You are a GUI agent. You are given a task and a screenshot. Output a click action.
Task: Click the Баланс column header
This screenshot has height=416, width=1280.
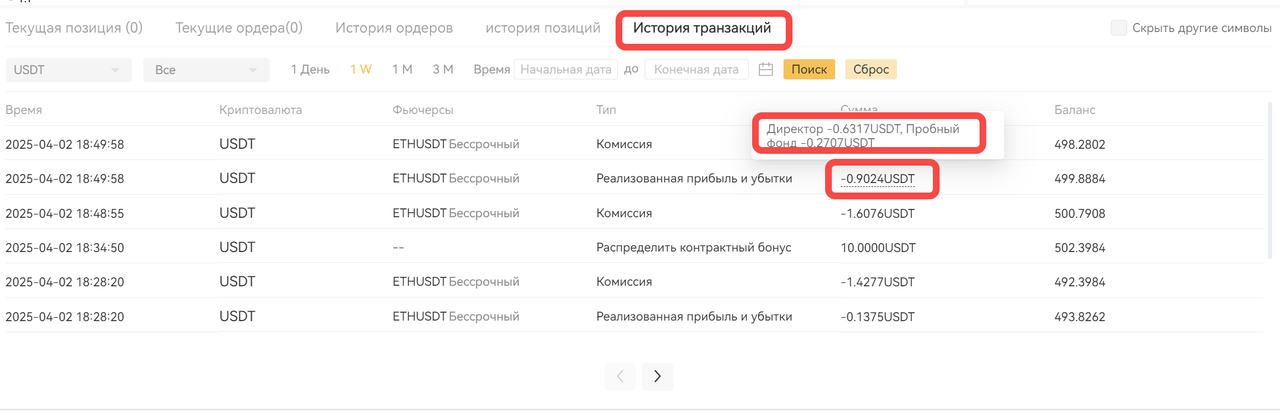tap(1075, 110)
